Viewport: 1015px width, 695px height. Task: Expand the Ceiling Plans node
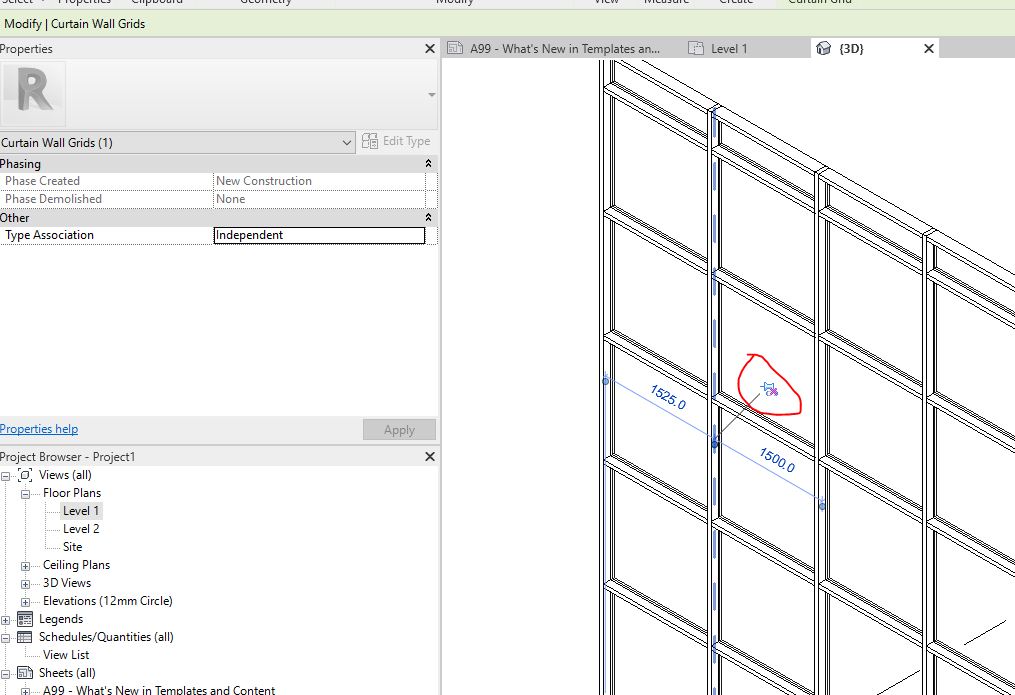pos(25,566)
